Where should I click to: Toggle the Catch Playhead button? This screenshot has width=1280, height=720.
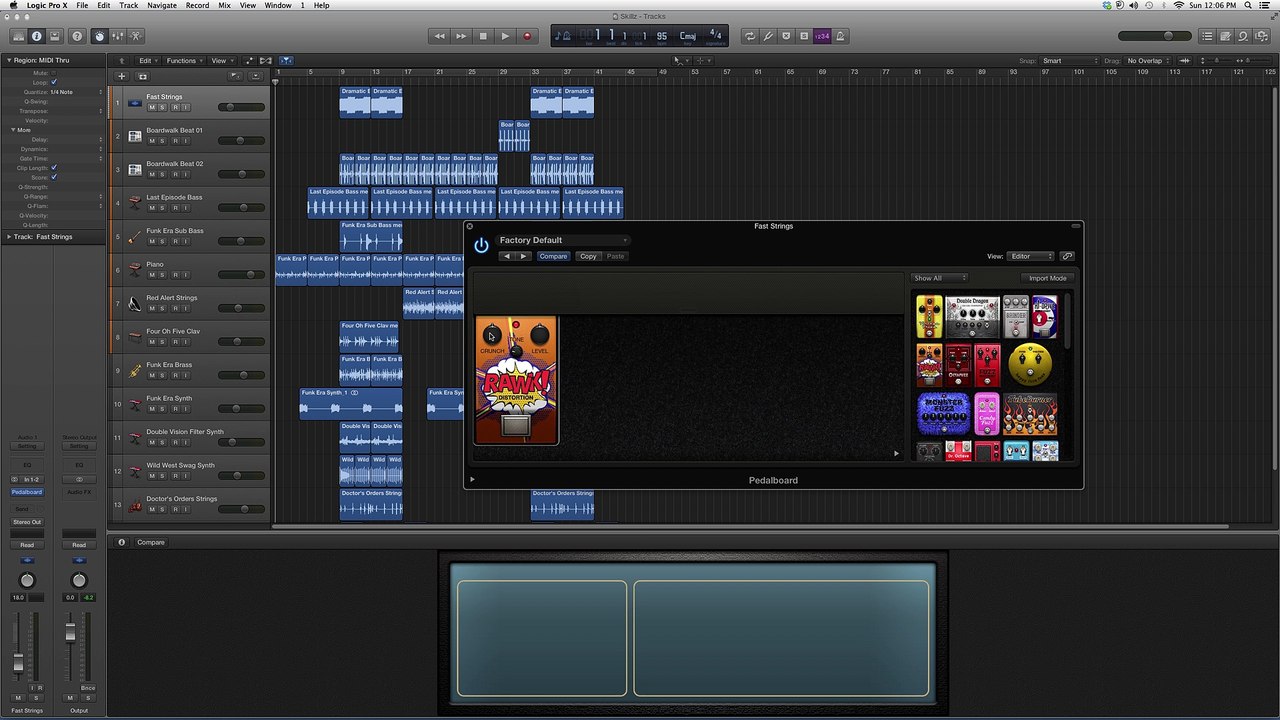pos(286,61)
